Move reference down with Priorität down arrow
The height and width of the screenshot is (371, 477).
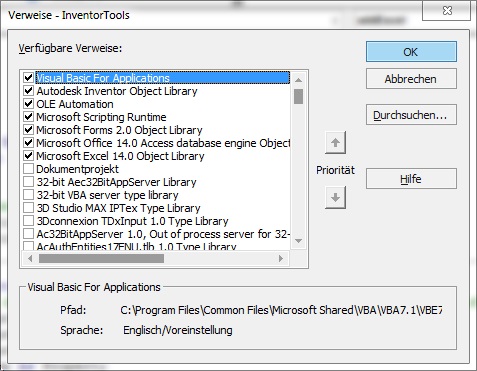point(335,197)
